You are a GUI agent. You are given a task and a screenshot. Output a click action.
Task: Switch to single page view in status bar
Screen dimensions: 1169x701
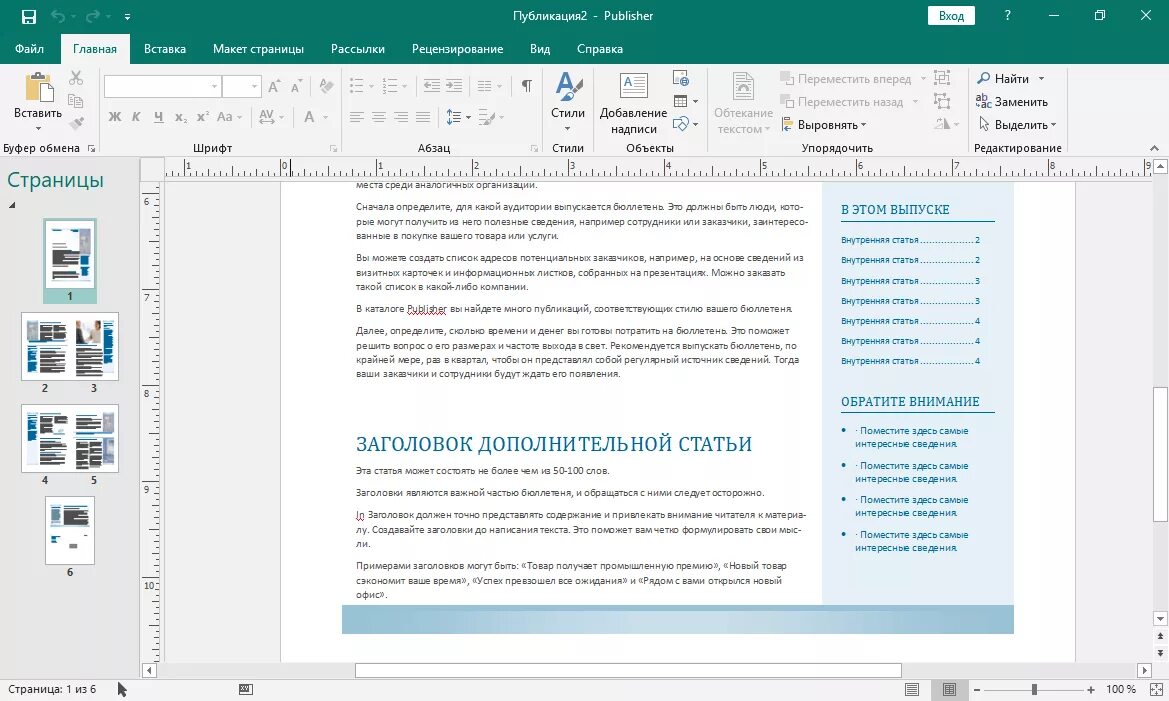click(x=912, y=689)
